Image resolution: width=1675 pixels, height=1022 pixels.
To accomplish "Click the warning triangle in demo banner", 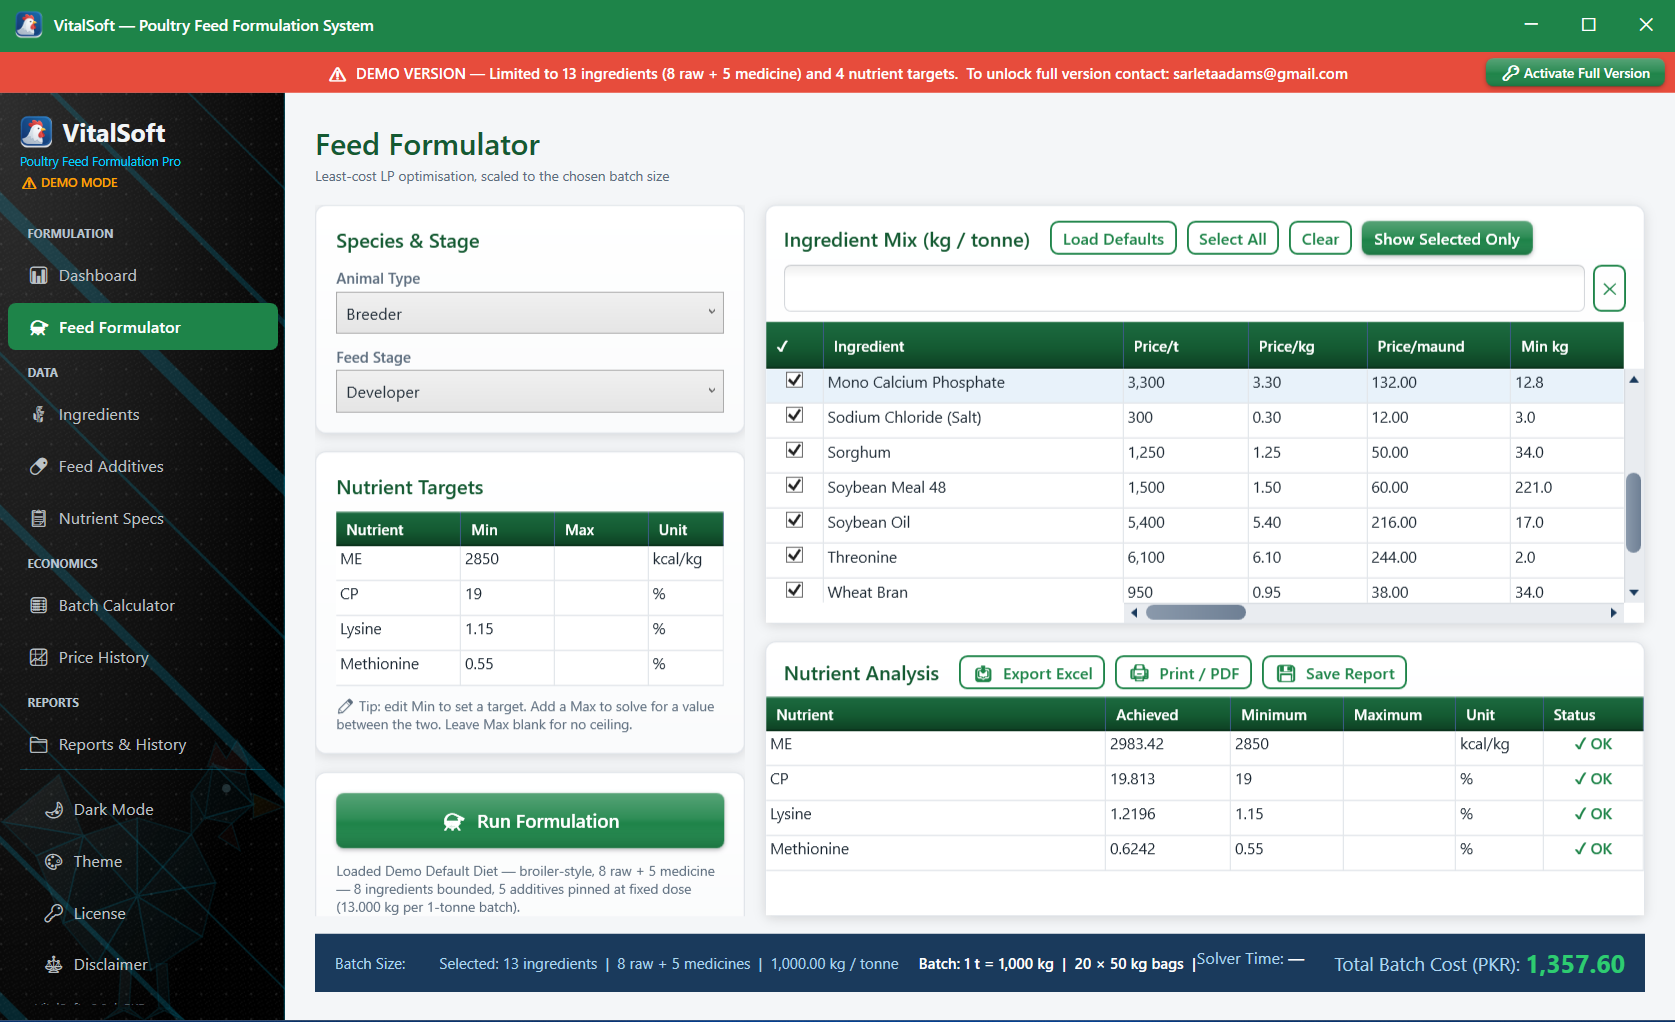I will coord(338,74).
